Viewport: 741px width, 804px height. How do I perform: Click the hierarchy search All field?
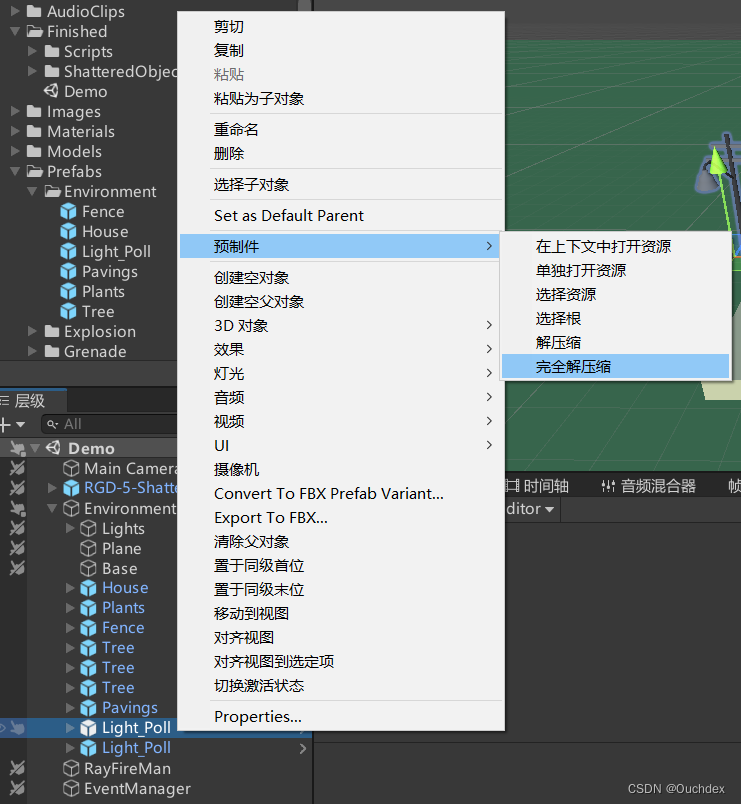click(109, 424)
